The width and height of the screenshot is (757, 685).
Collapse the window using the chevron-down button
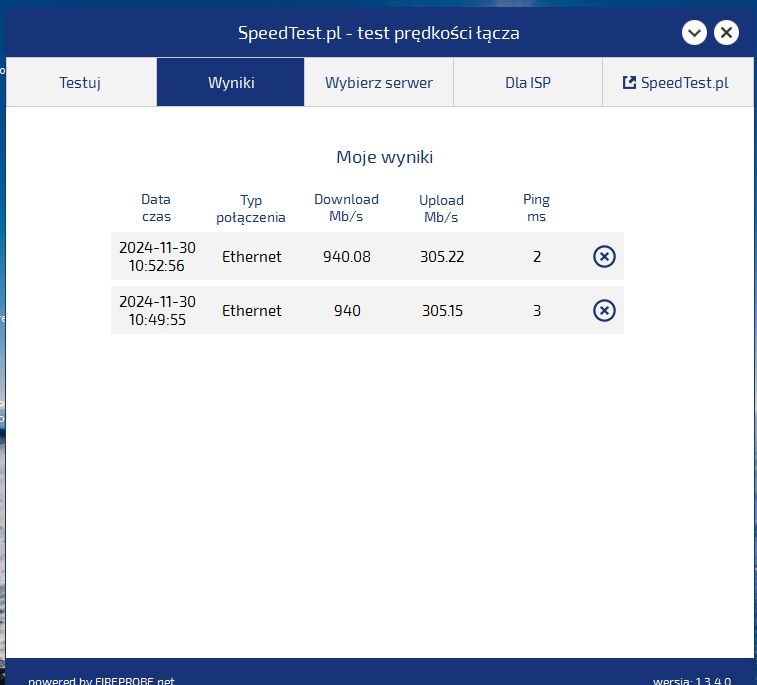694,33
